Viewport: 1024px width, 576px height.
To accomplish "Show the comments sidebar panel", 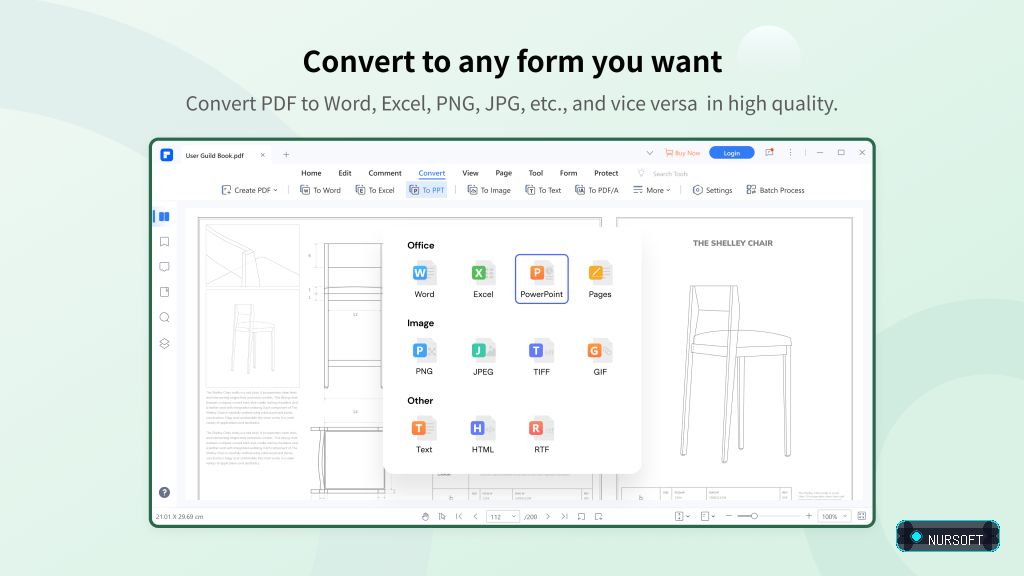I will point(165,266).
